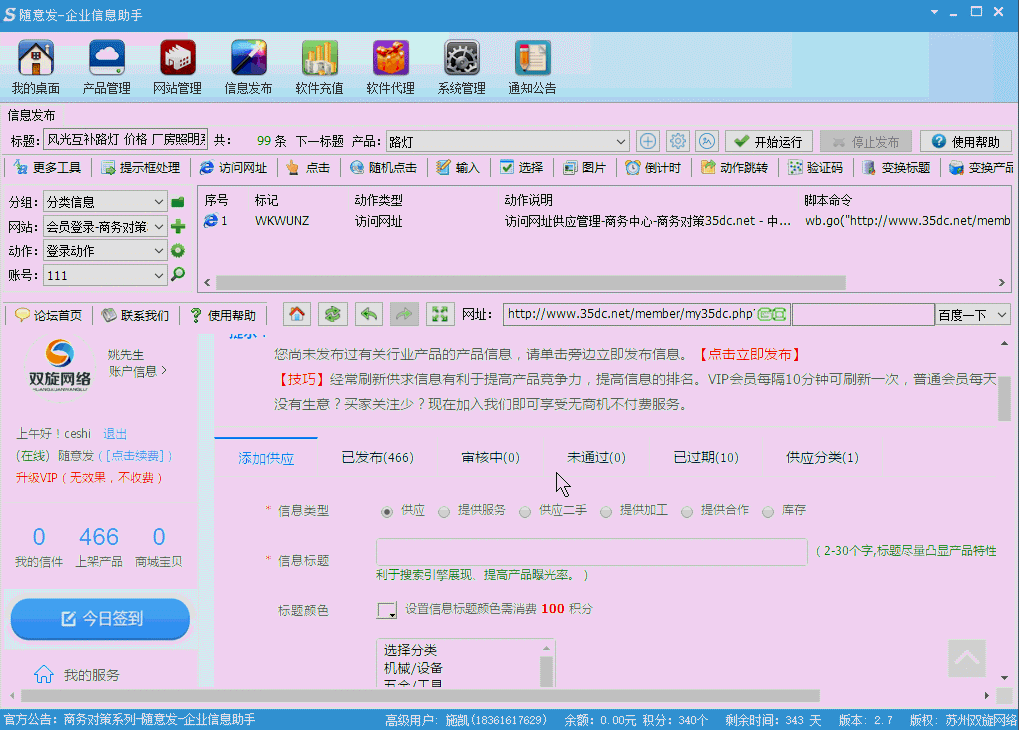Viewport: 1019px width, 730px height.
Task: Click browser fullscreen expand icon
Action: [x=439, y=315]
